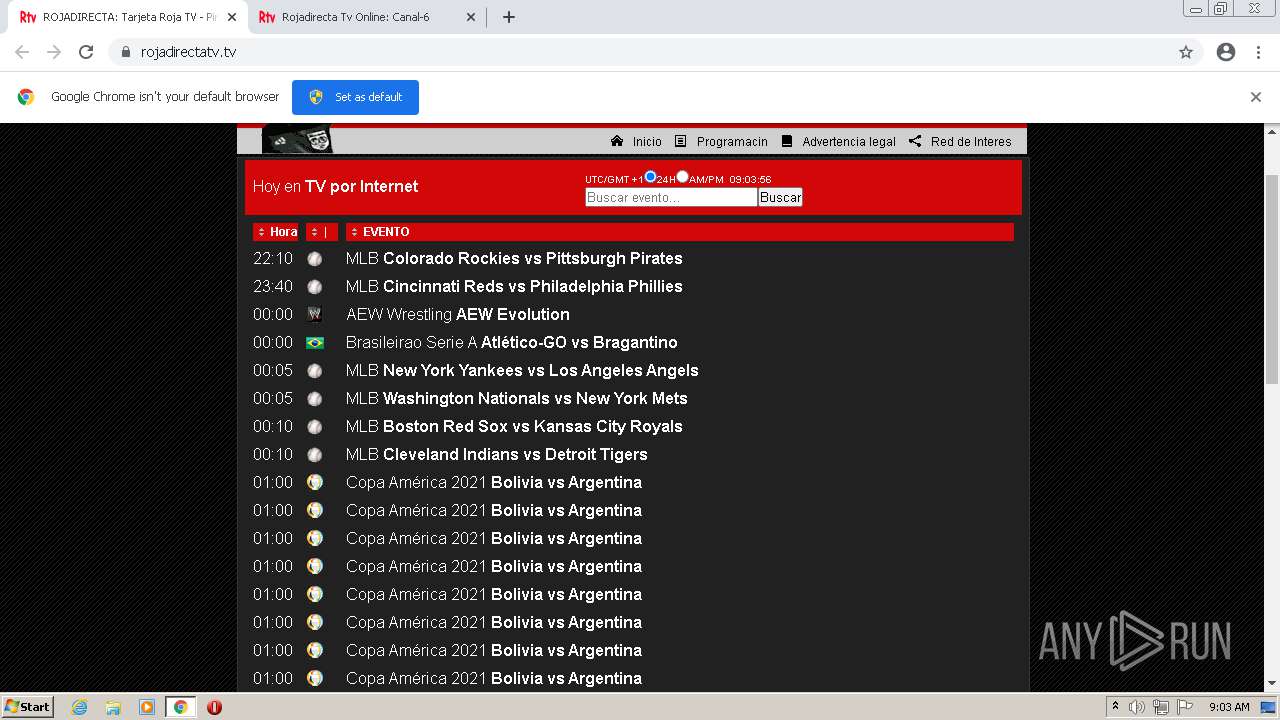Open Chrome's three-dot menu

1258,52
